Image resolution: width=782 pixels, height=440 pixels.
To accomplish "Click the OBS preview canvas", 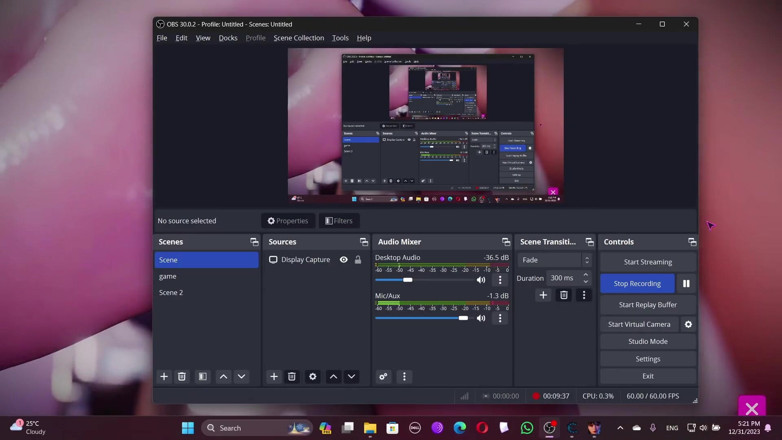I will 426,125.
